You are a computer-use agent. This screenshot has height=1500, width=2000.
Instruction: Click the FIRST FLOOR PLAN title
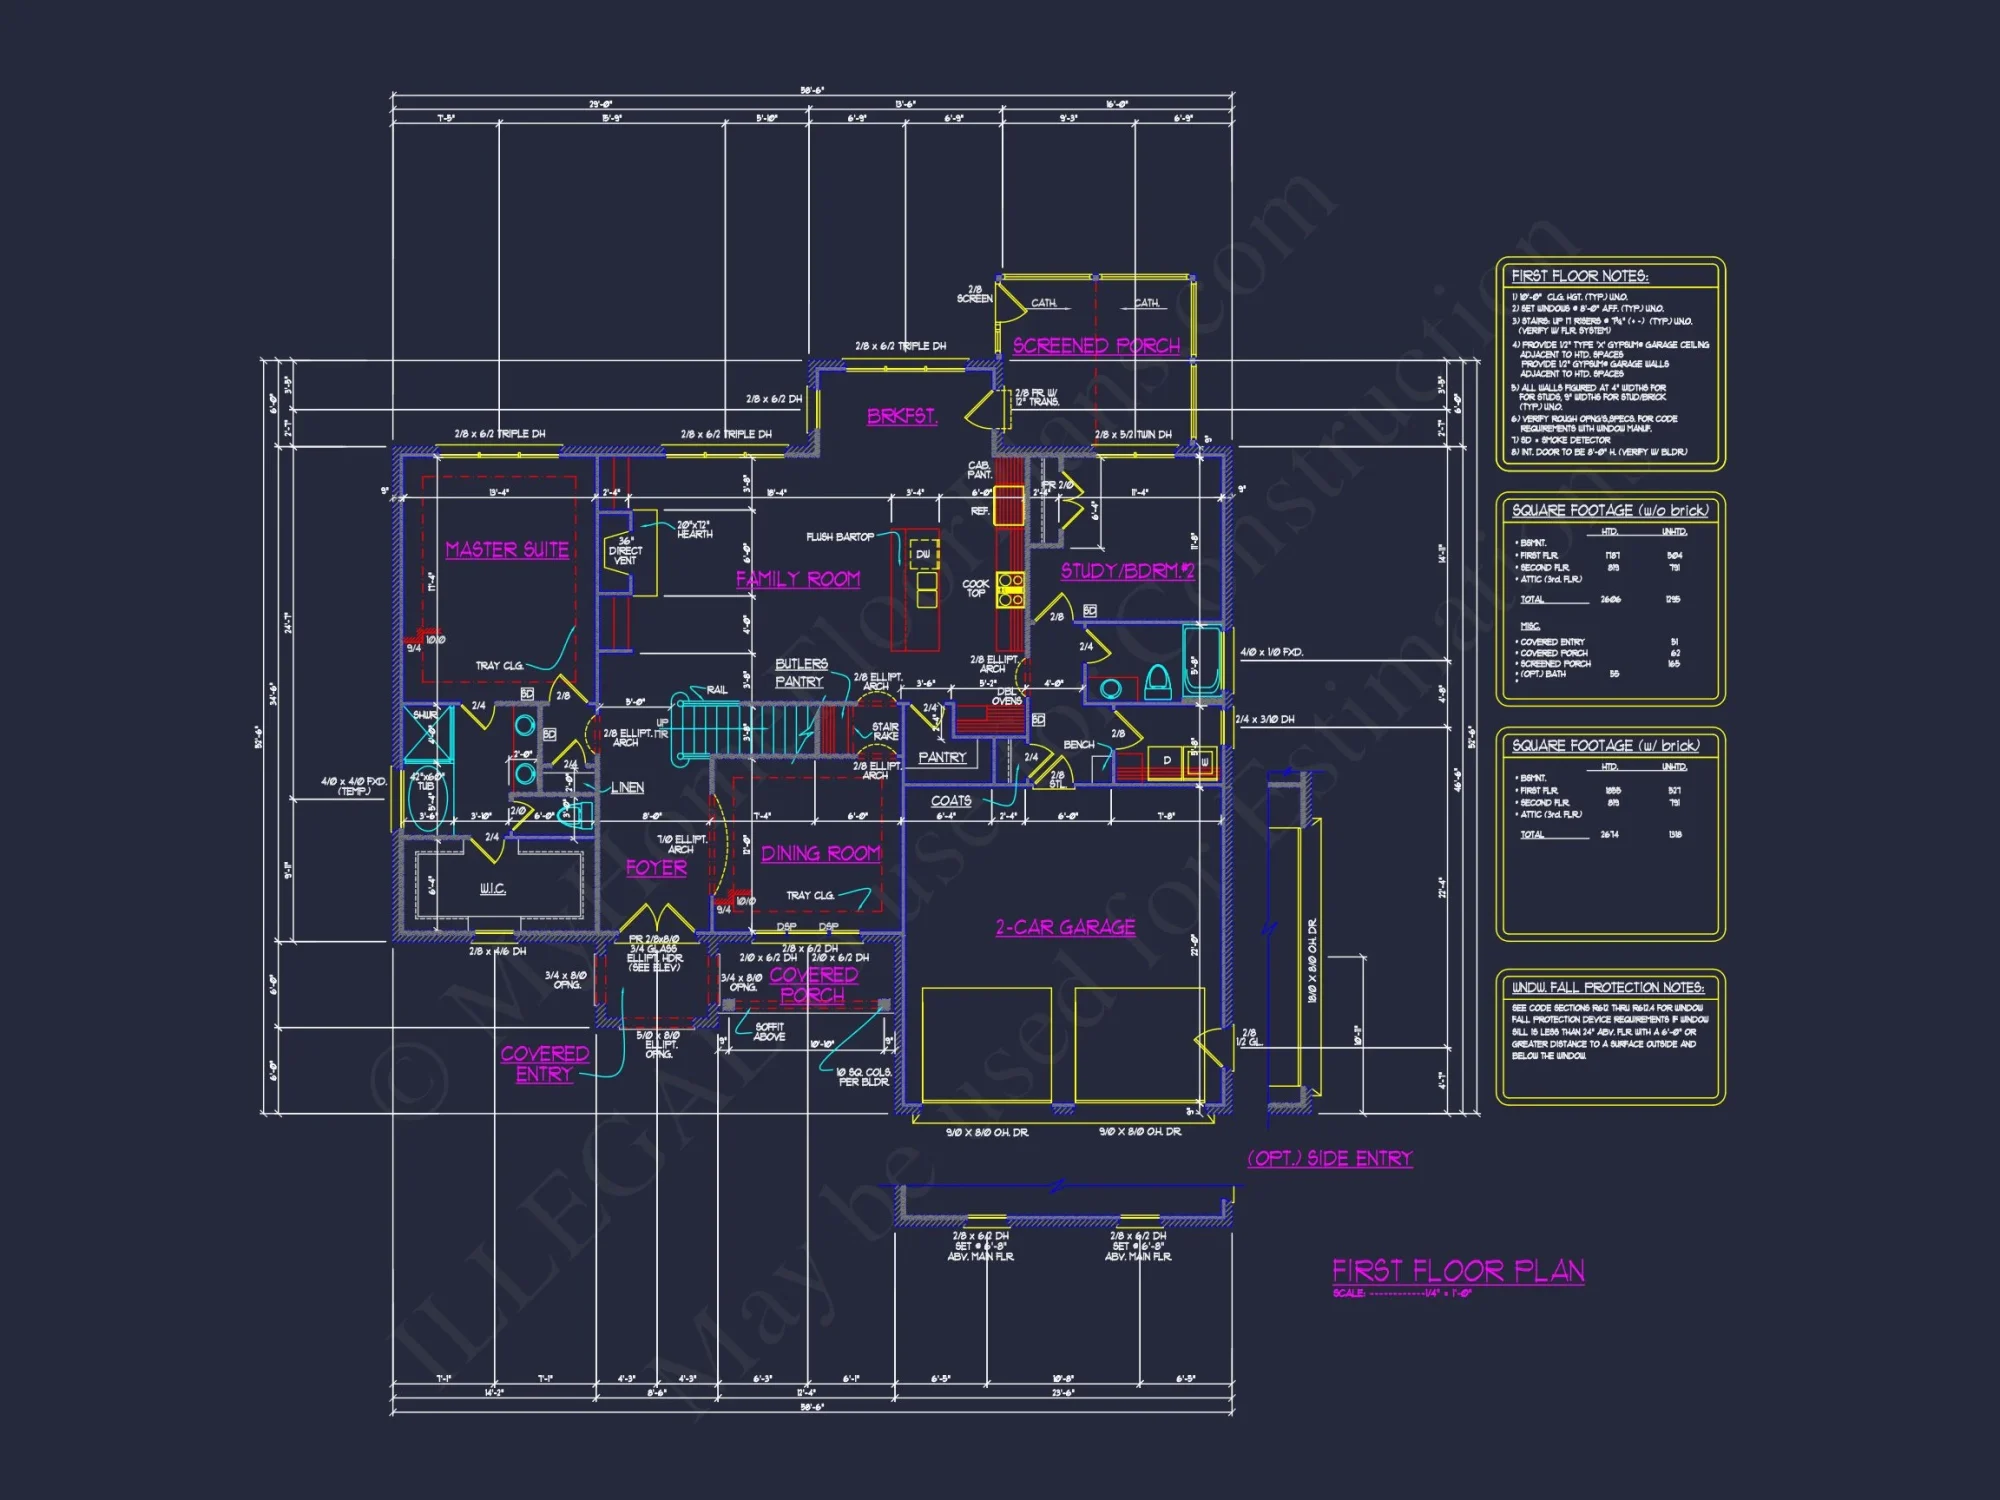click(x=1458, y=1271)
